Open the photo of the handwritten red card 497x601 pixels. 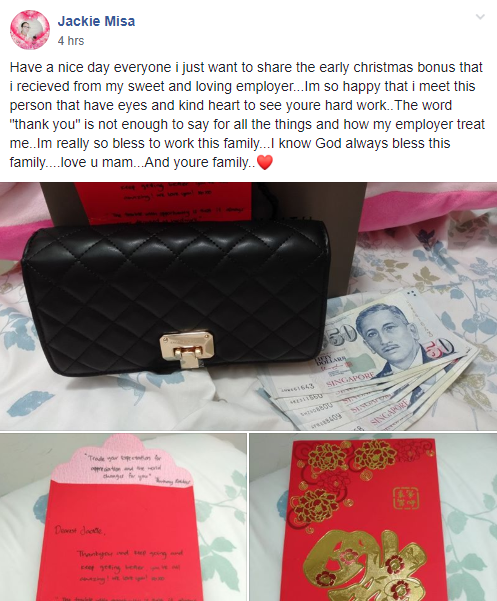click(x=123, y=517)
